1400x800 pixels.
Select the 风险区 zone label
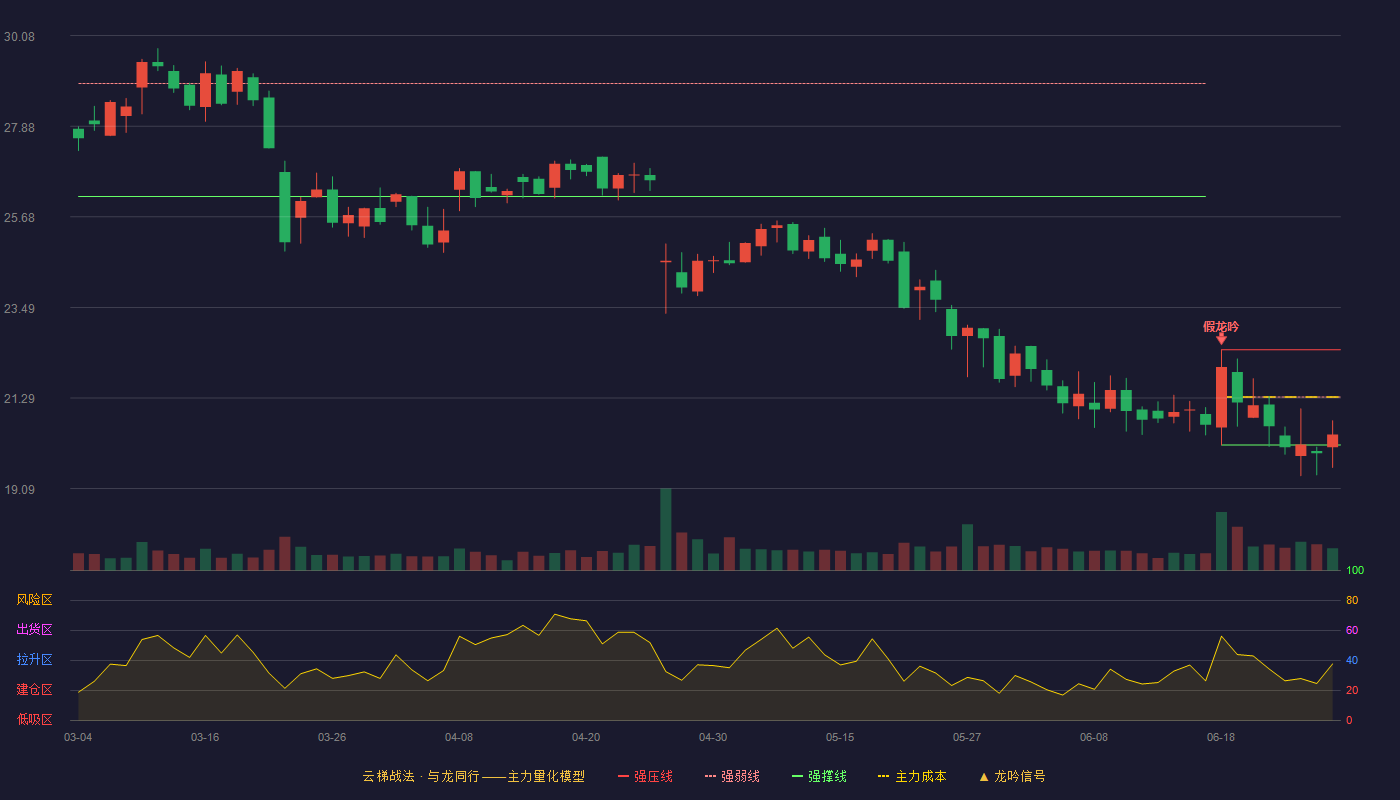pos(34,600)
